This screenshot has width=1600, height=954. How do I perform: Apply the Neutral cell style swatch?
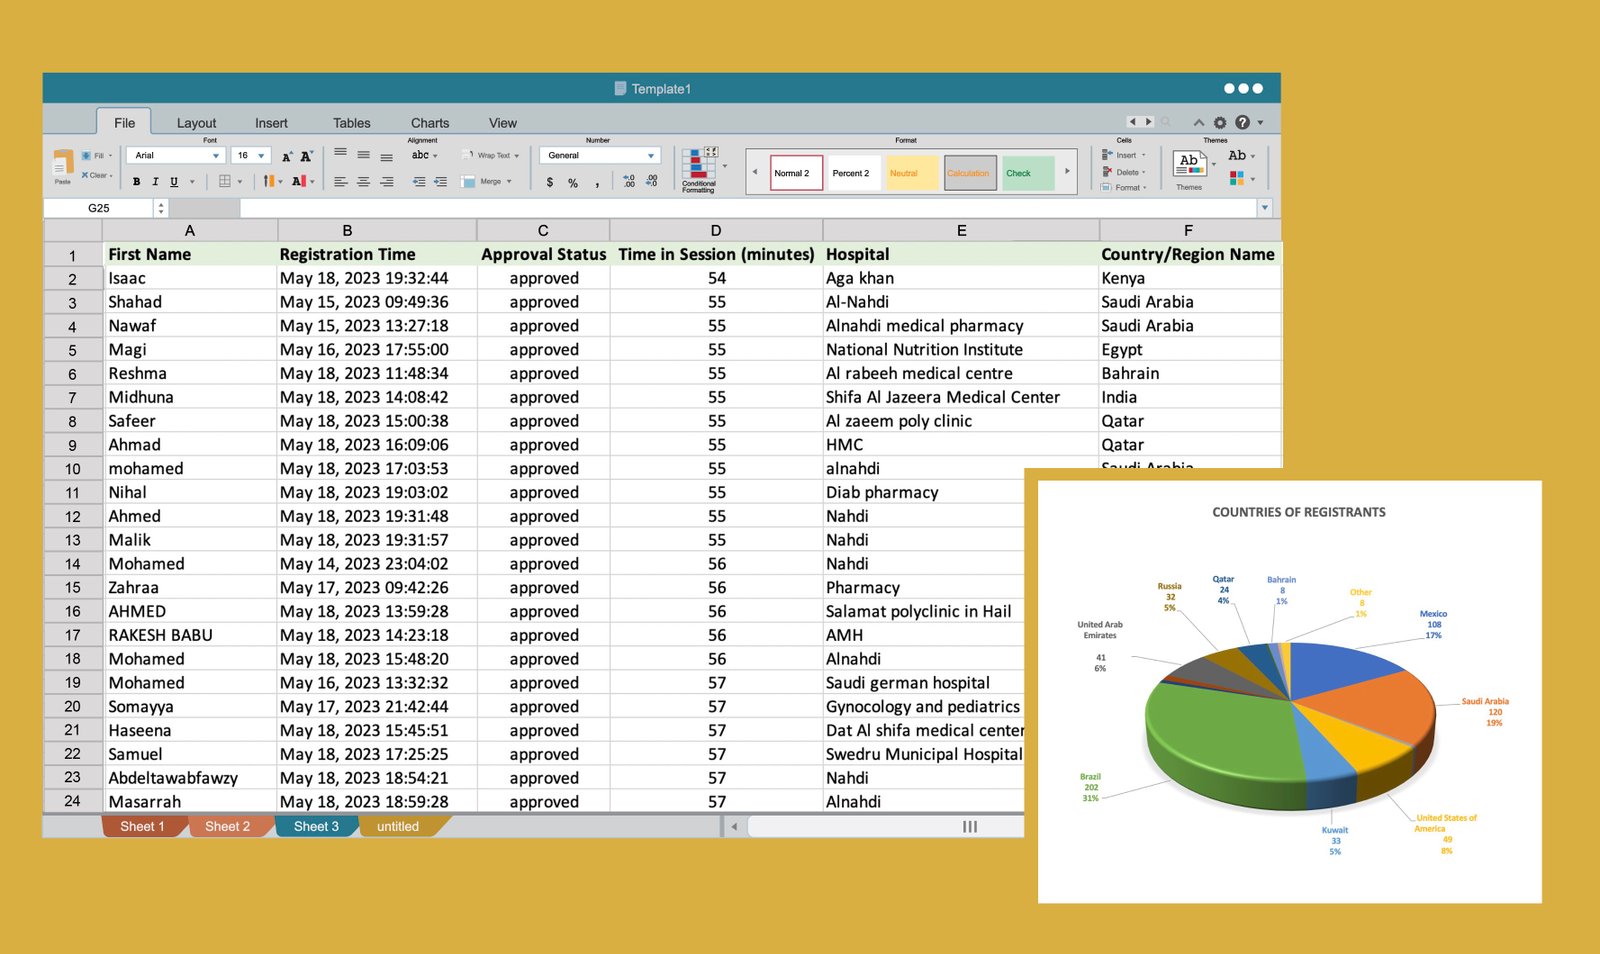(911, 173)
